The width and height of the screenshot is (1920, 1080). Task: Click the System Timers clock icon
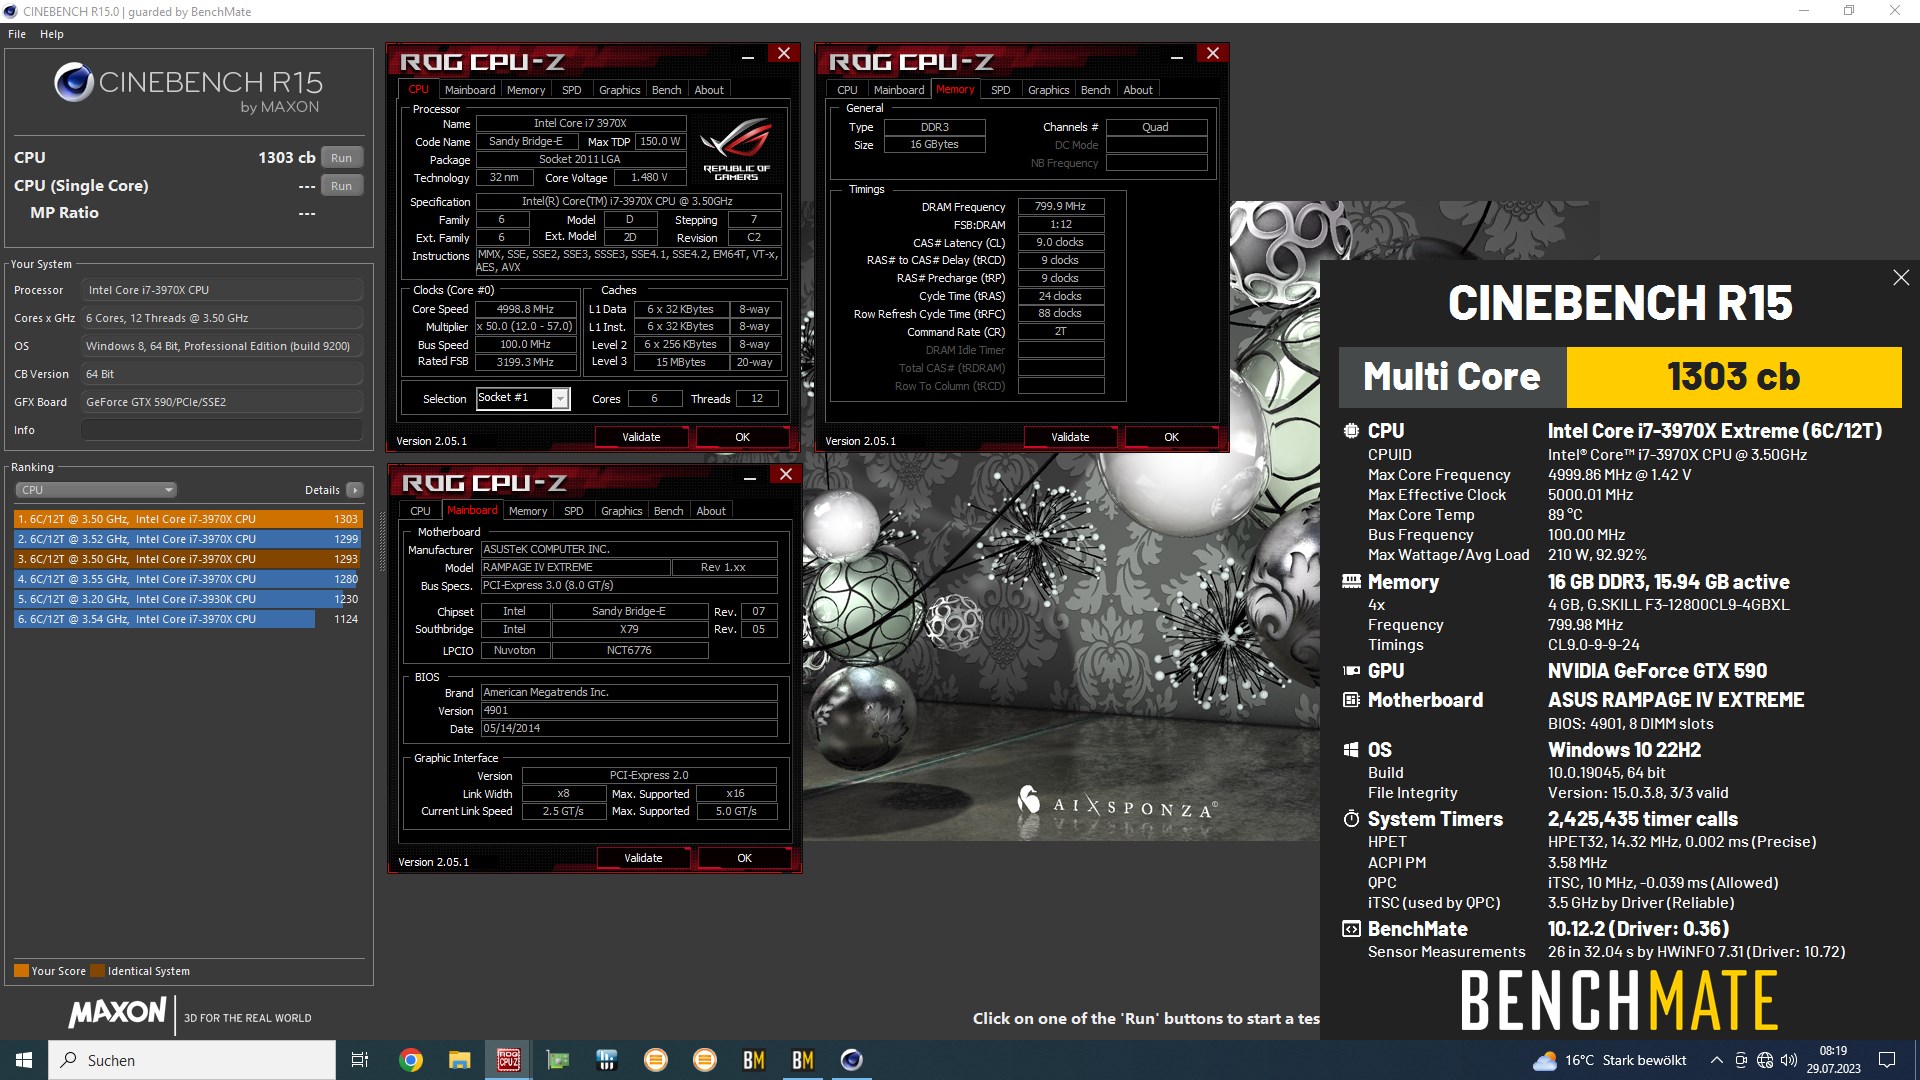pyautogui.click(x=1351, y=819)
